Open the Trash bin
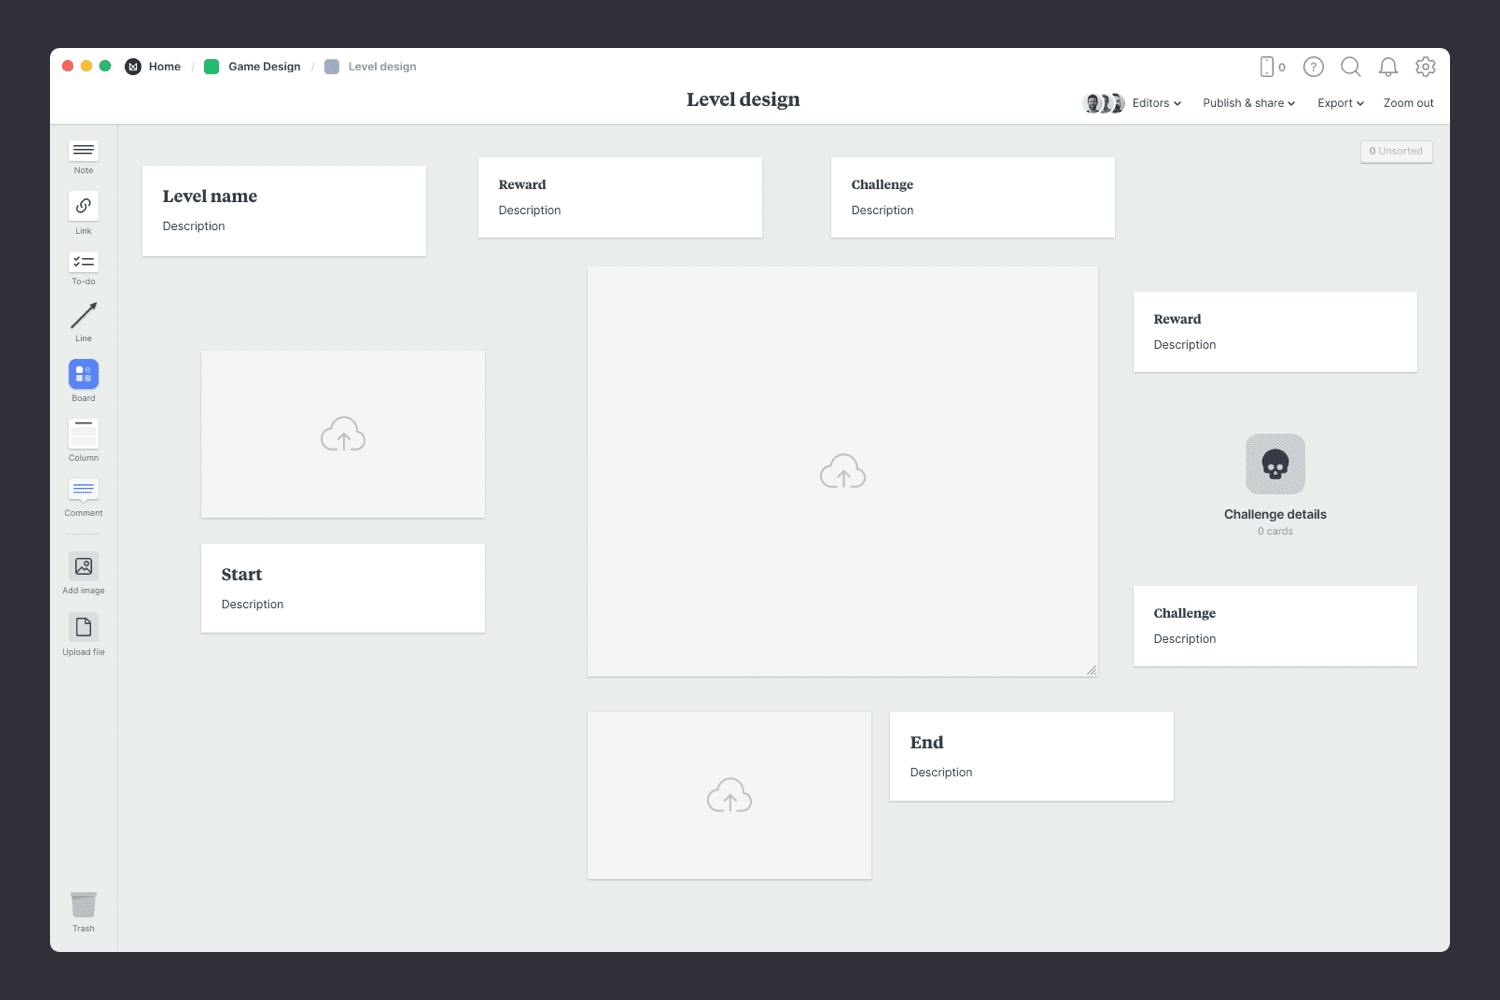The width and height of the screenshot is (1500, 1000). [x=83, y=905]
